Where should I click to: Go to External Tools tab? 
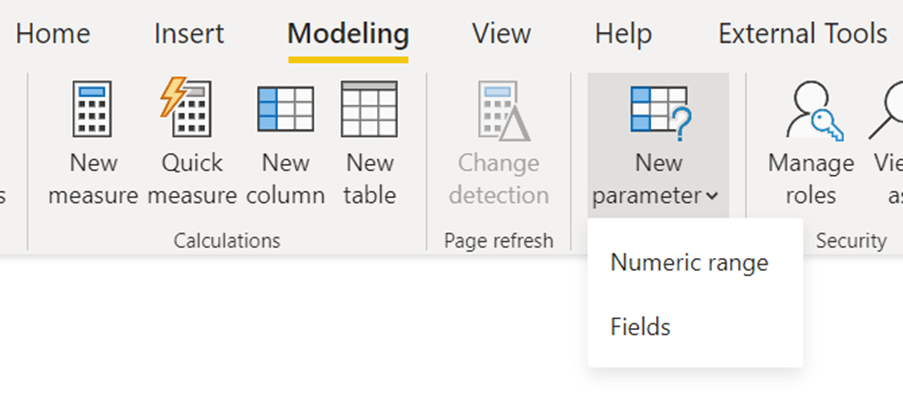(x=803, y=33)
